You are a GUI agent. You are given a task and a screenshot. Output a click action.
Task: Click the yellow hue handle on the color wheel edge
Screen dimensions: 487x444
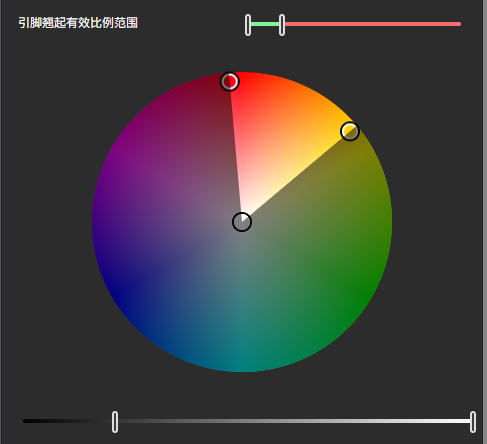pyautogui.click(x=350, y=131)
